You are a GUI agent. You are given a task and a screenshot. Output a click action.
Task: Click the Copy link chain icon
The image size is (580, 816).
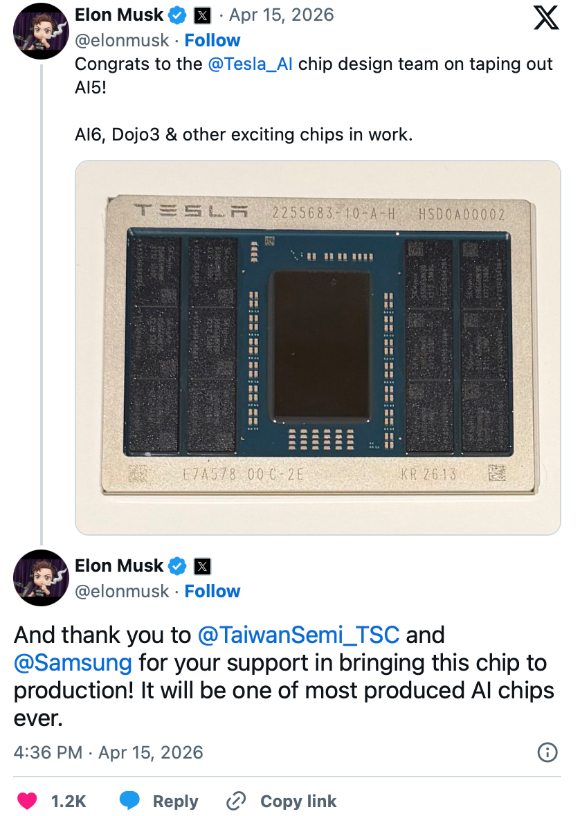[235, 801]
